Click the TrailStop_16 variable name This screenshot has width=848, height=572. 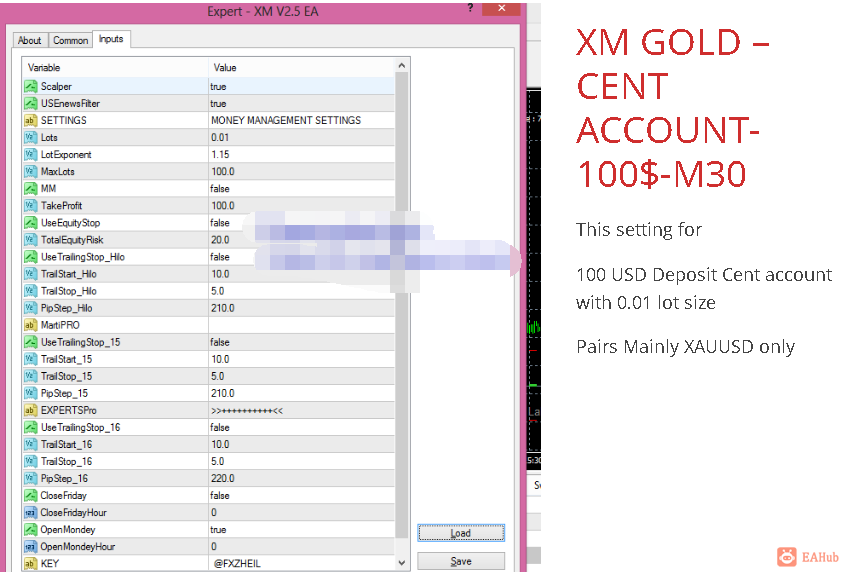click(67, 461)
